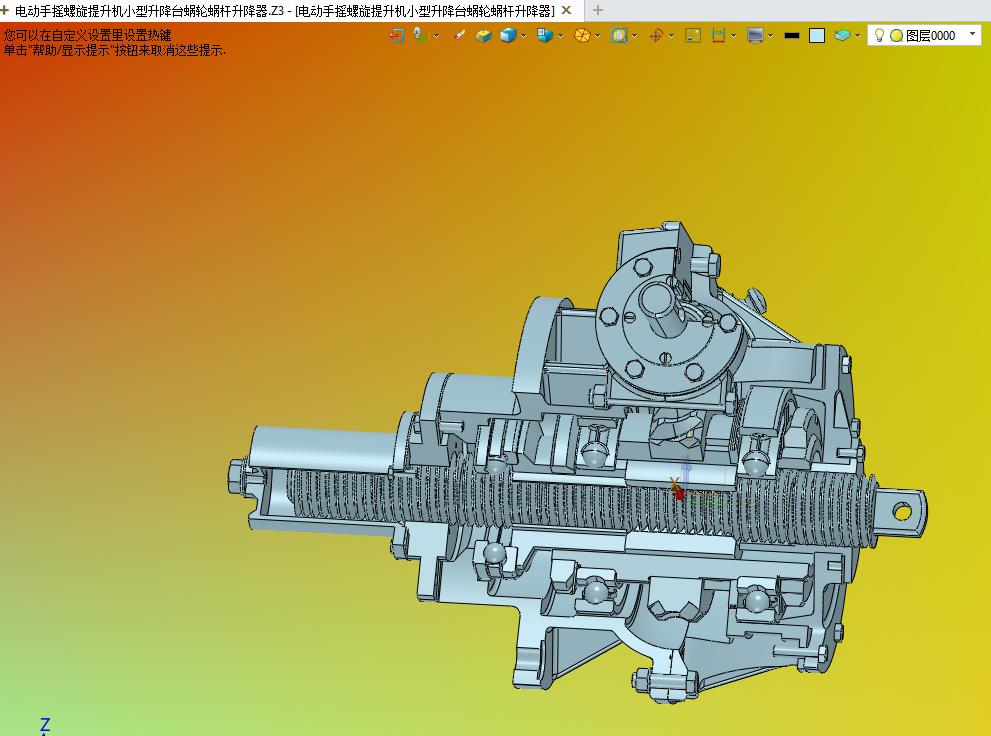Click the black line color swatch
This screenshot has height=736, width=991.
pos(792,35)
